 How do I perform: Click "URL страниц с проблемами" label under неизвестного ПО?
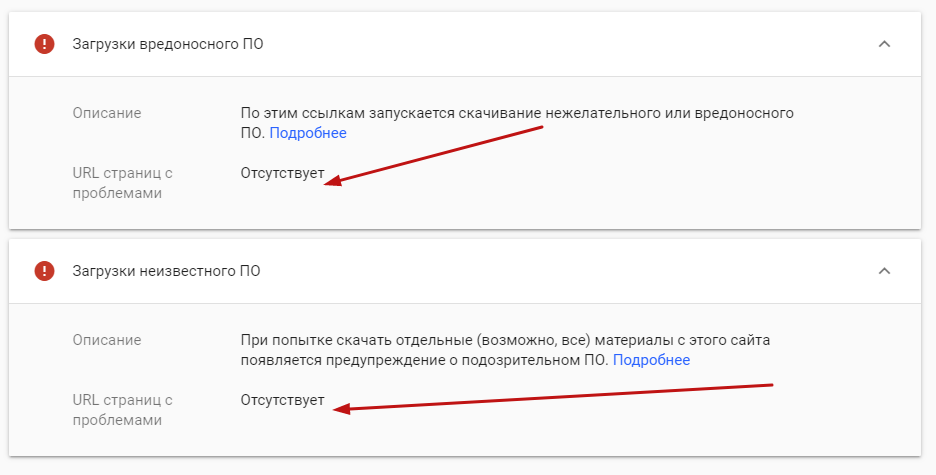tap(122, 410)
